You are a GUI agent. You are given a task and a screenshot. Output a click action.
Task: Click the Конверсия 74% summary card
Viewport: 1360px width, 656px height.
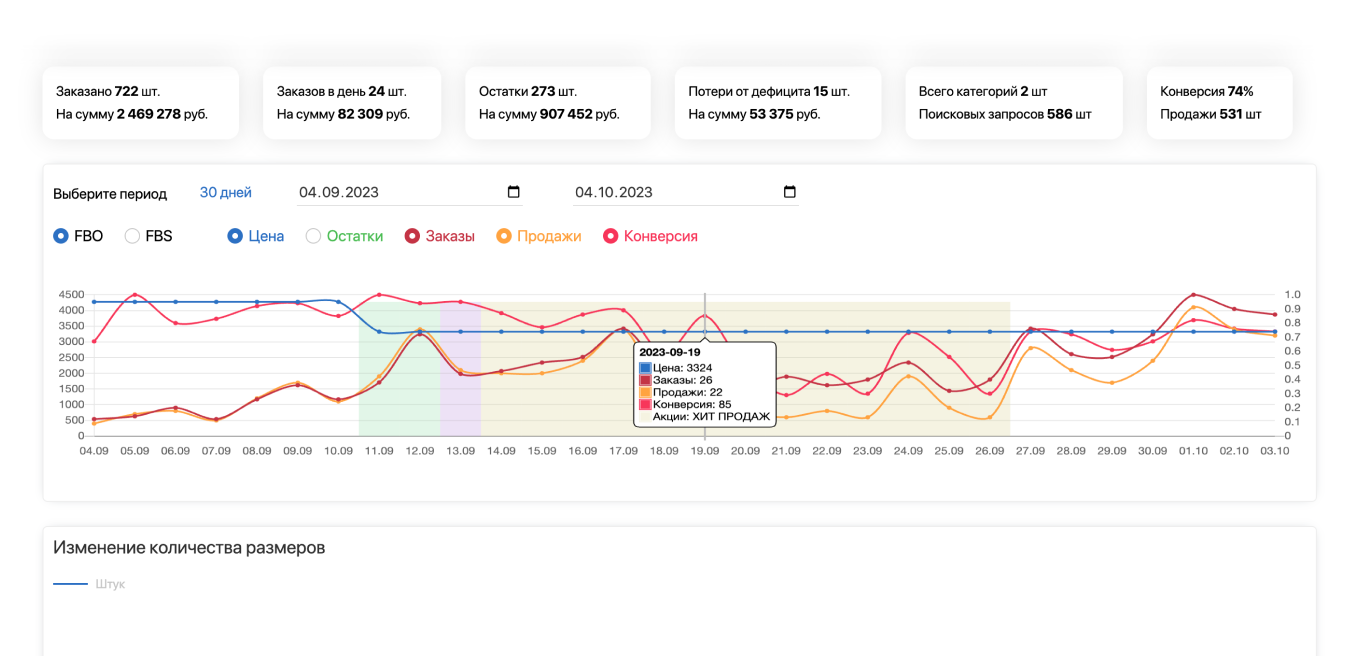coord(1218,103)
